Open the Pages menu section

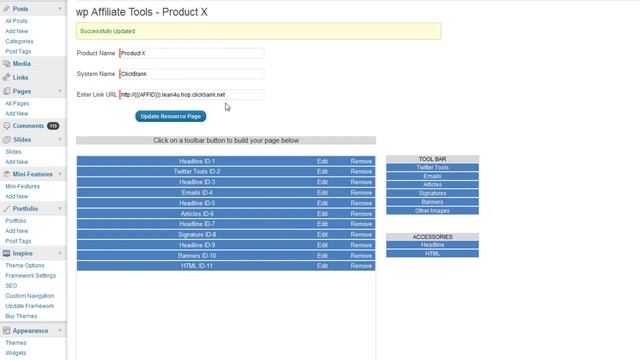pyautogui.click(x=22, y=91)
